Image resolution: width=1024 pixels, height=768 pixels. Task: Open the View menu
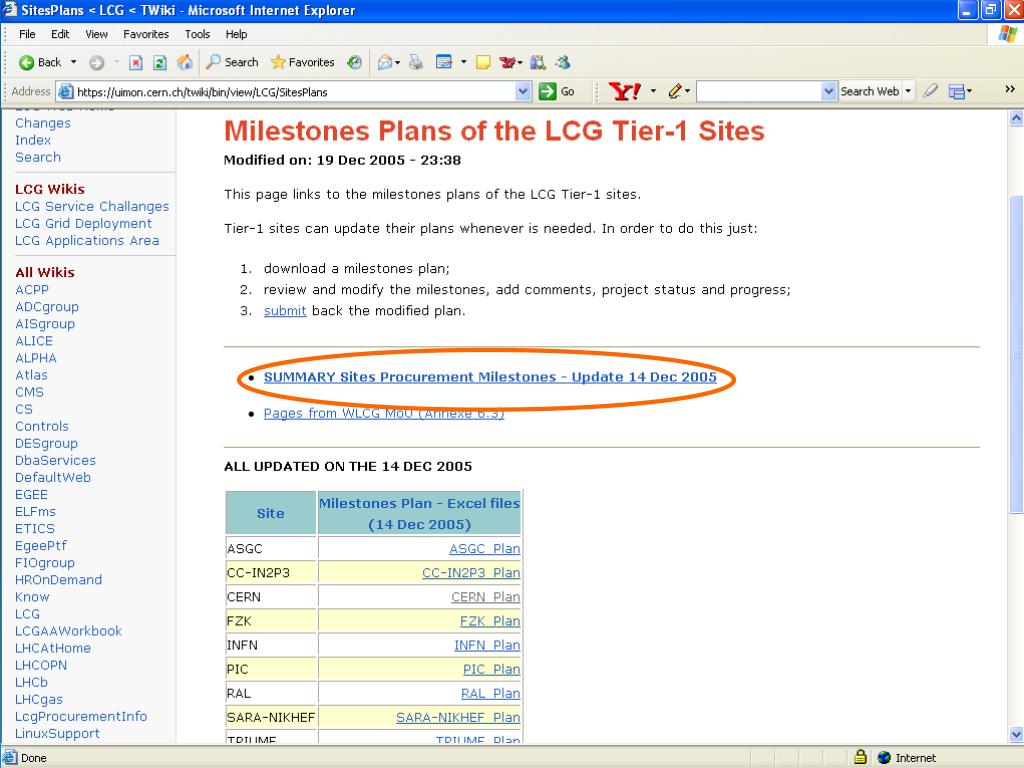coord(96,34)
